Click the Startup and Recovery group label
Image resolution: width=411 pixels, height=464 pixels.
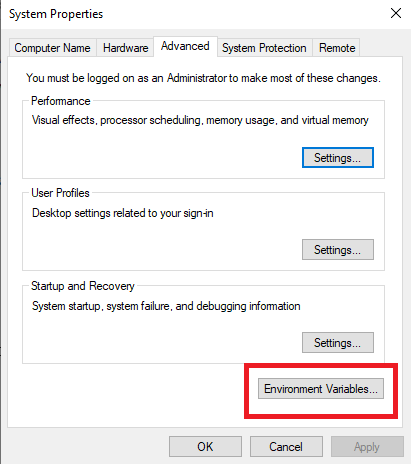click(83, 286)
